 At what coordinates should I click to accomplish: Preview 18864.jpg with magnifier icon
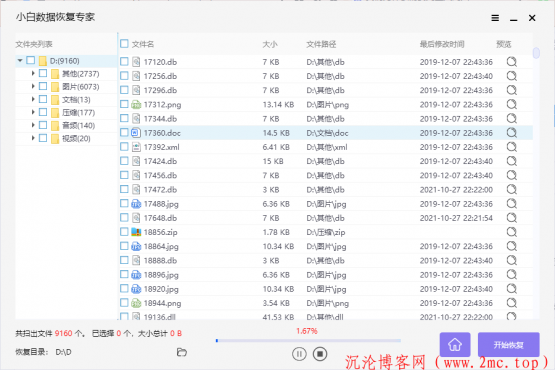point(511,246)
